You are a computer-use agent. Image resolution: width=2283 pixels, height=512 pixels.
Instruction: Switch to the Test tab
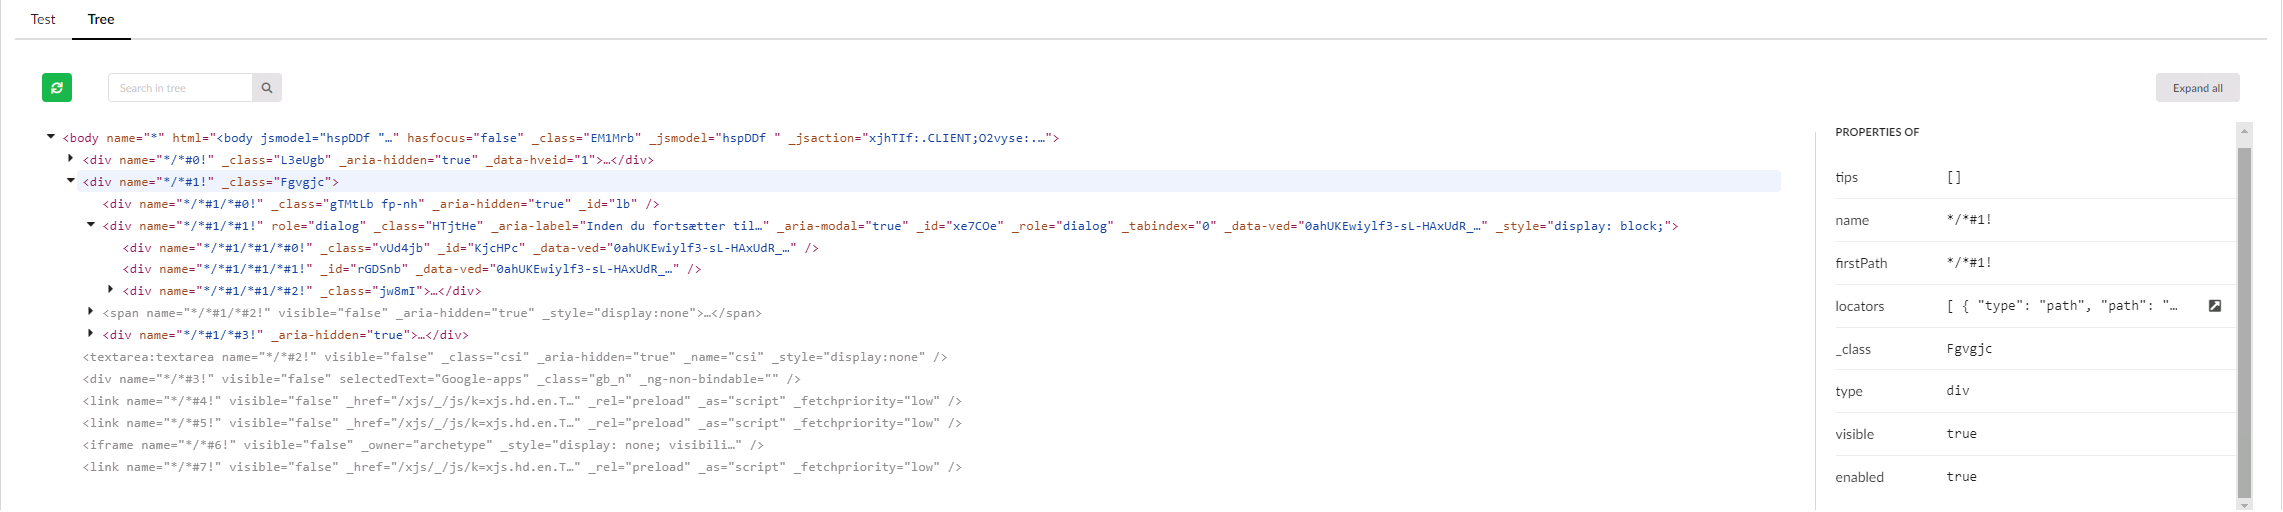(43, 19)
